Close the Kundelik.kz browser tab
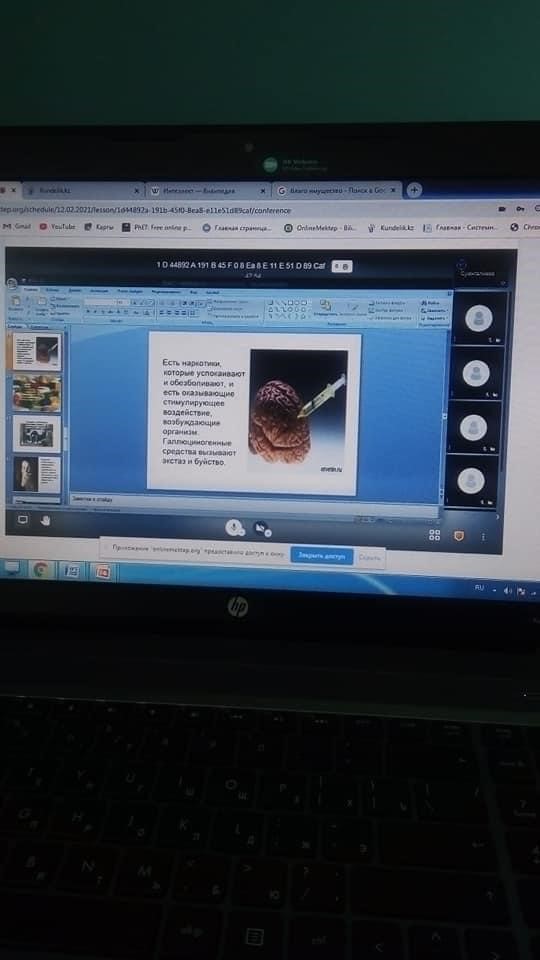The width and height of the screenshot is (540, 960). tap(137, 191)
